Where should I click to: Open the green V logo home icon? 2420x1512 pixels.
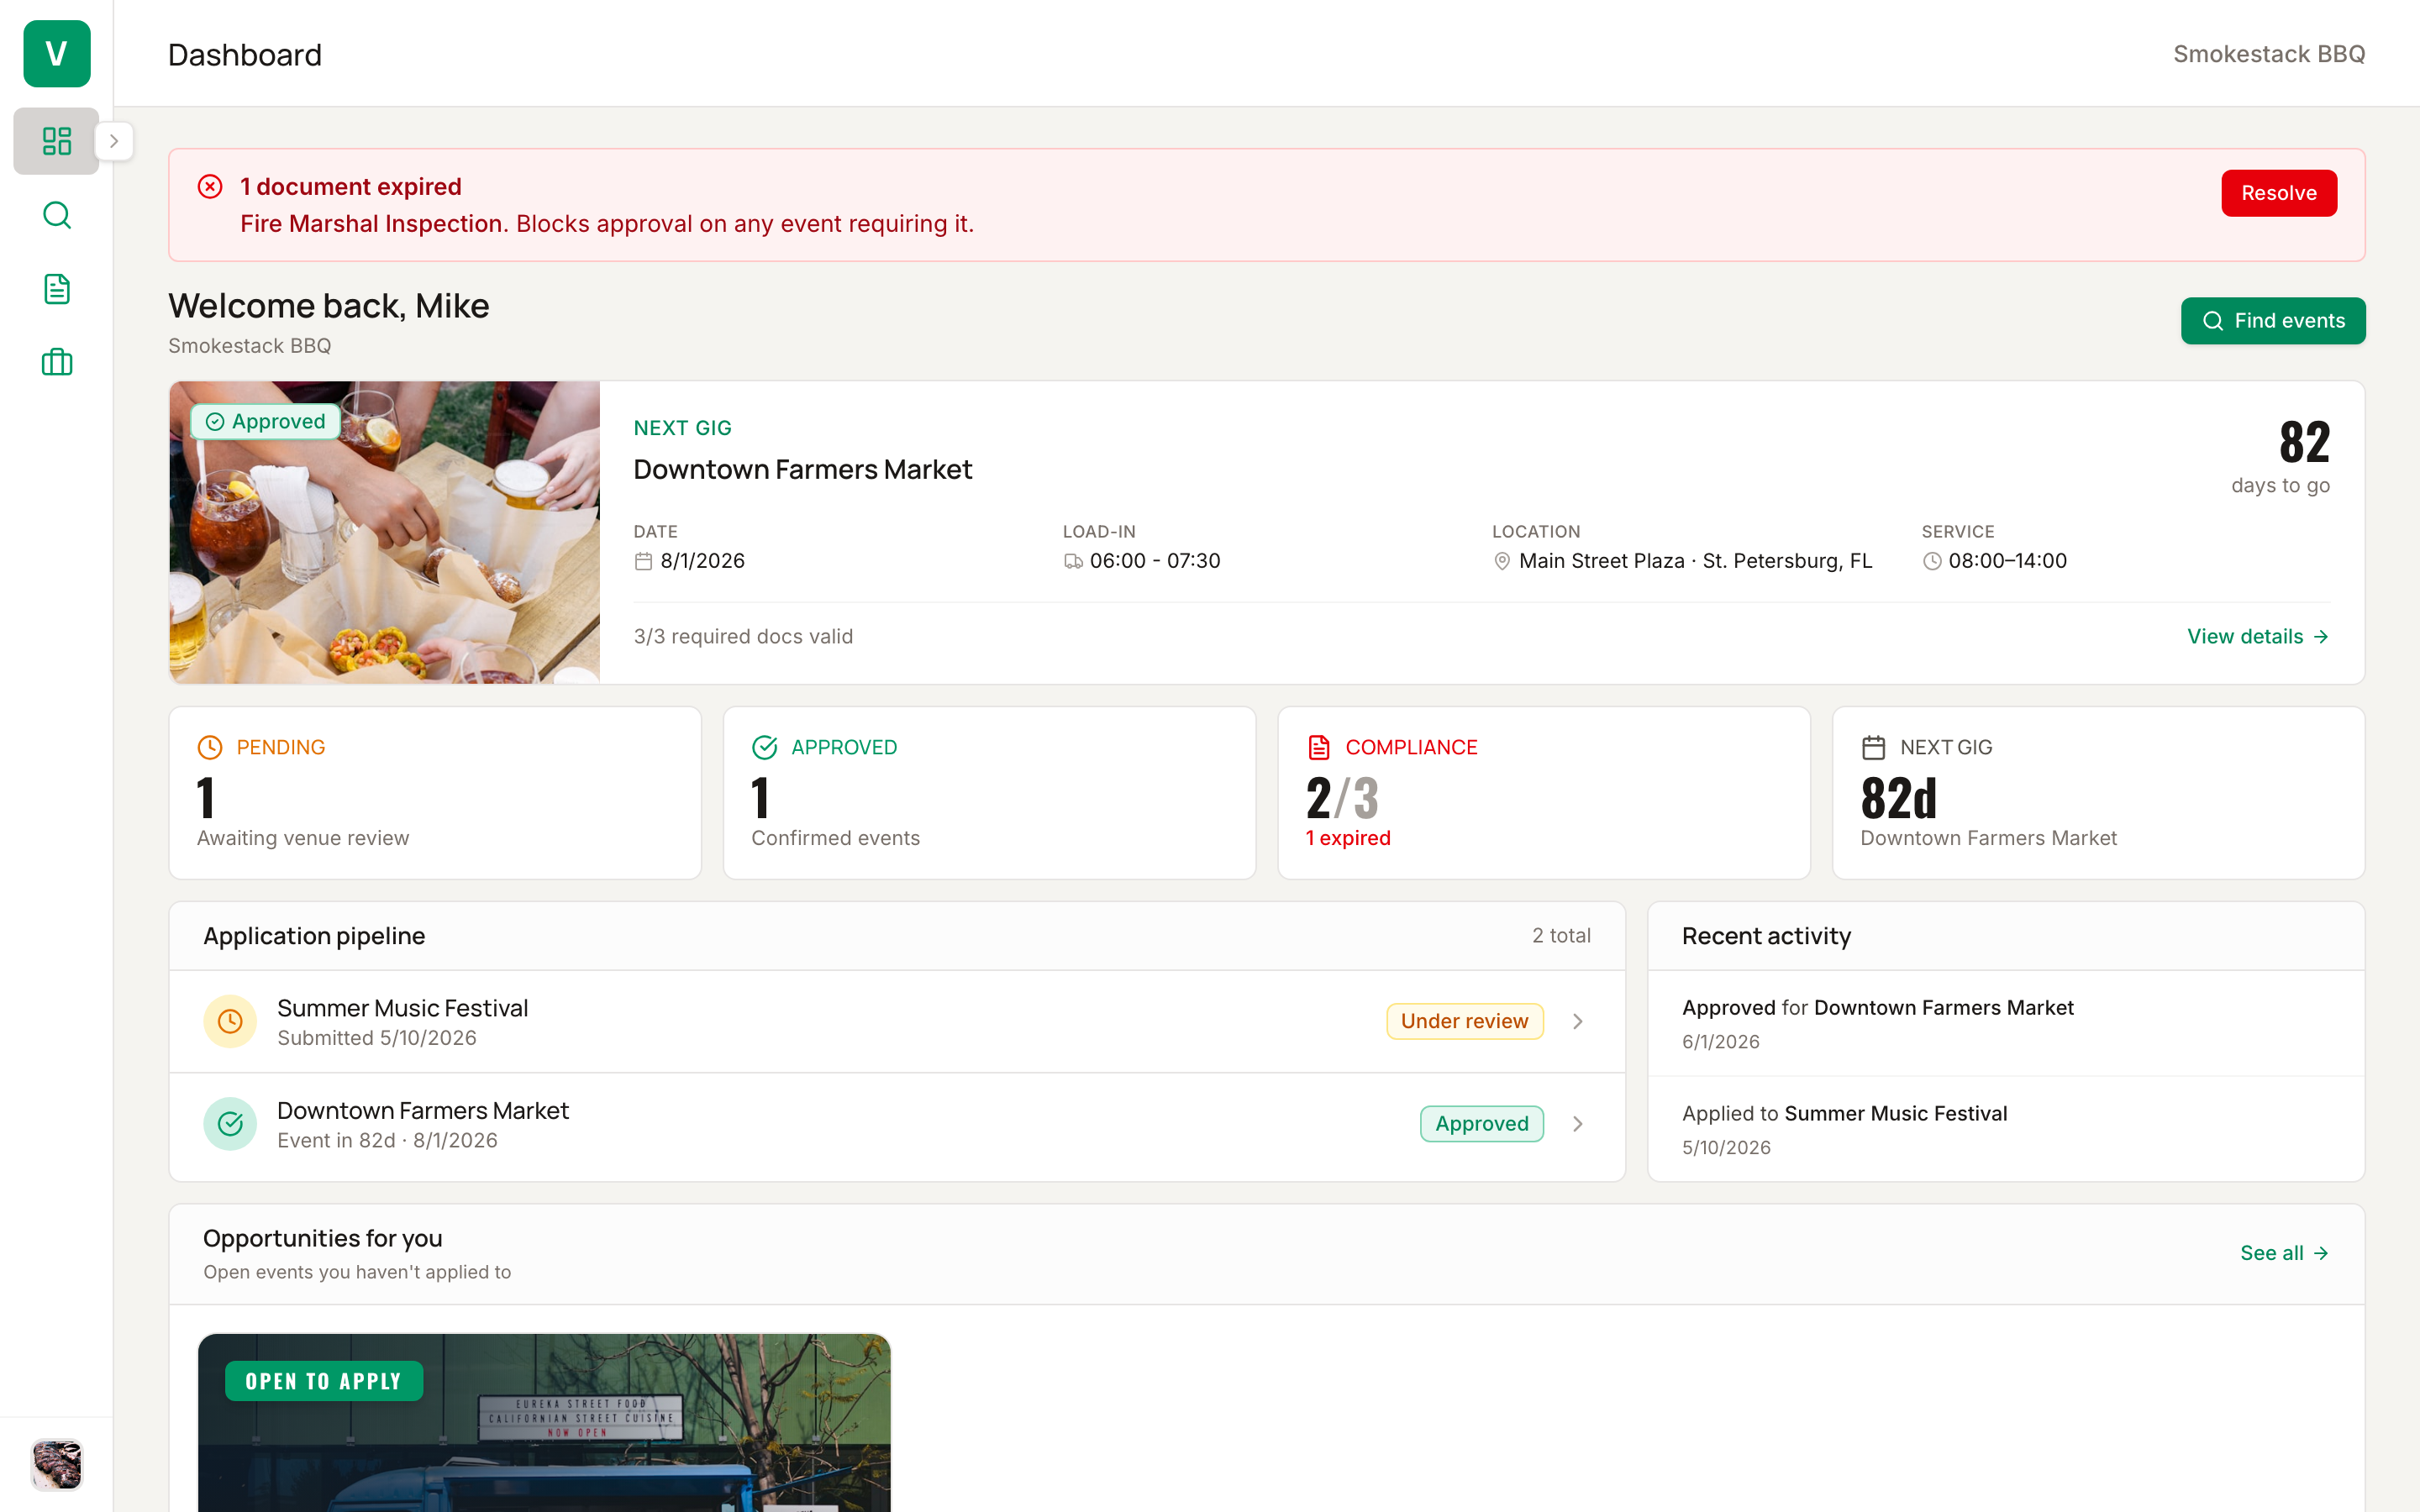(57, 54)
